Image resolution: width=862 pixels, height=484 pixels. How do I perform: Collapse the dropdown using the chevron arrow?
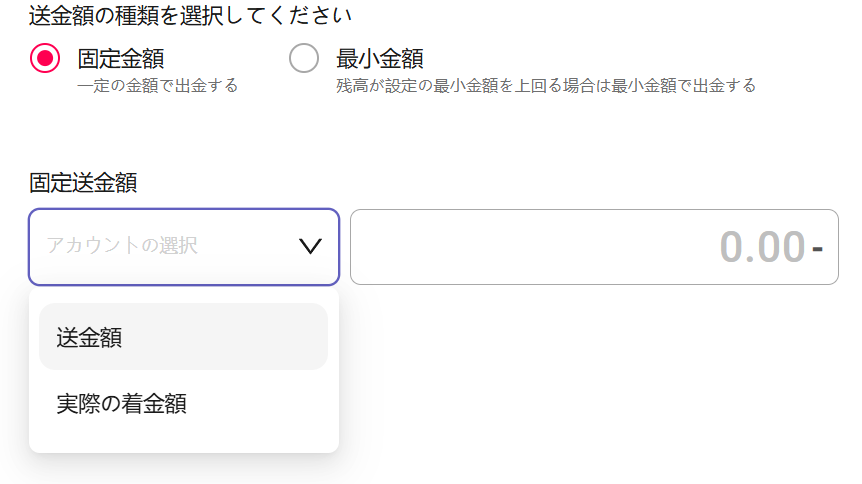click(x=310, y=246)
